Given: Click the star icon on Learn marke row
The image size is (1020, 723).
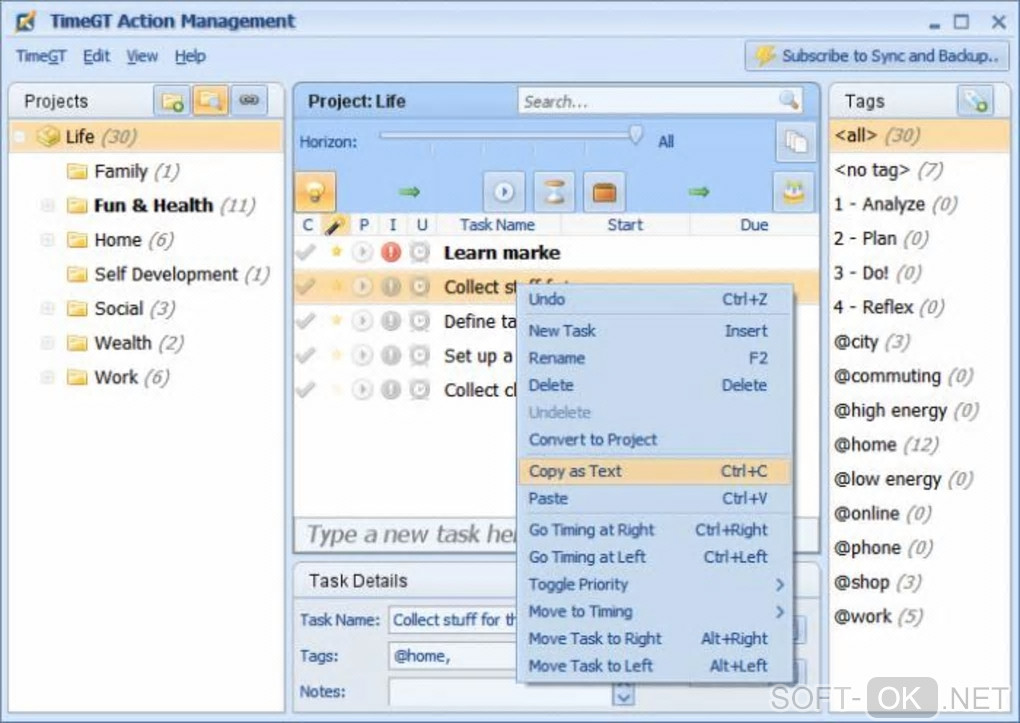Looking at the screenshot, I should (336, 251).
